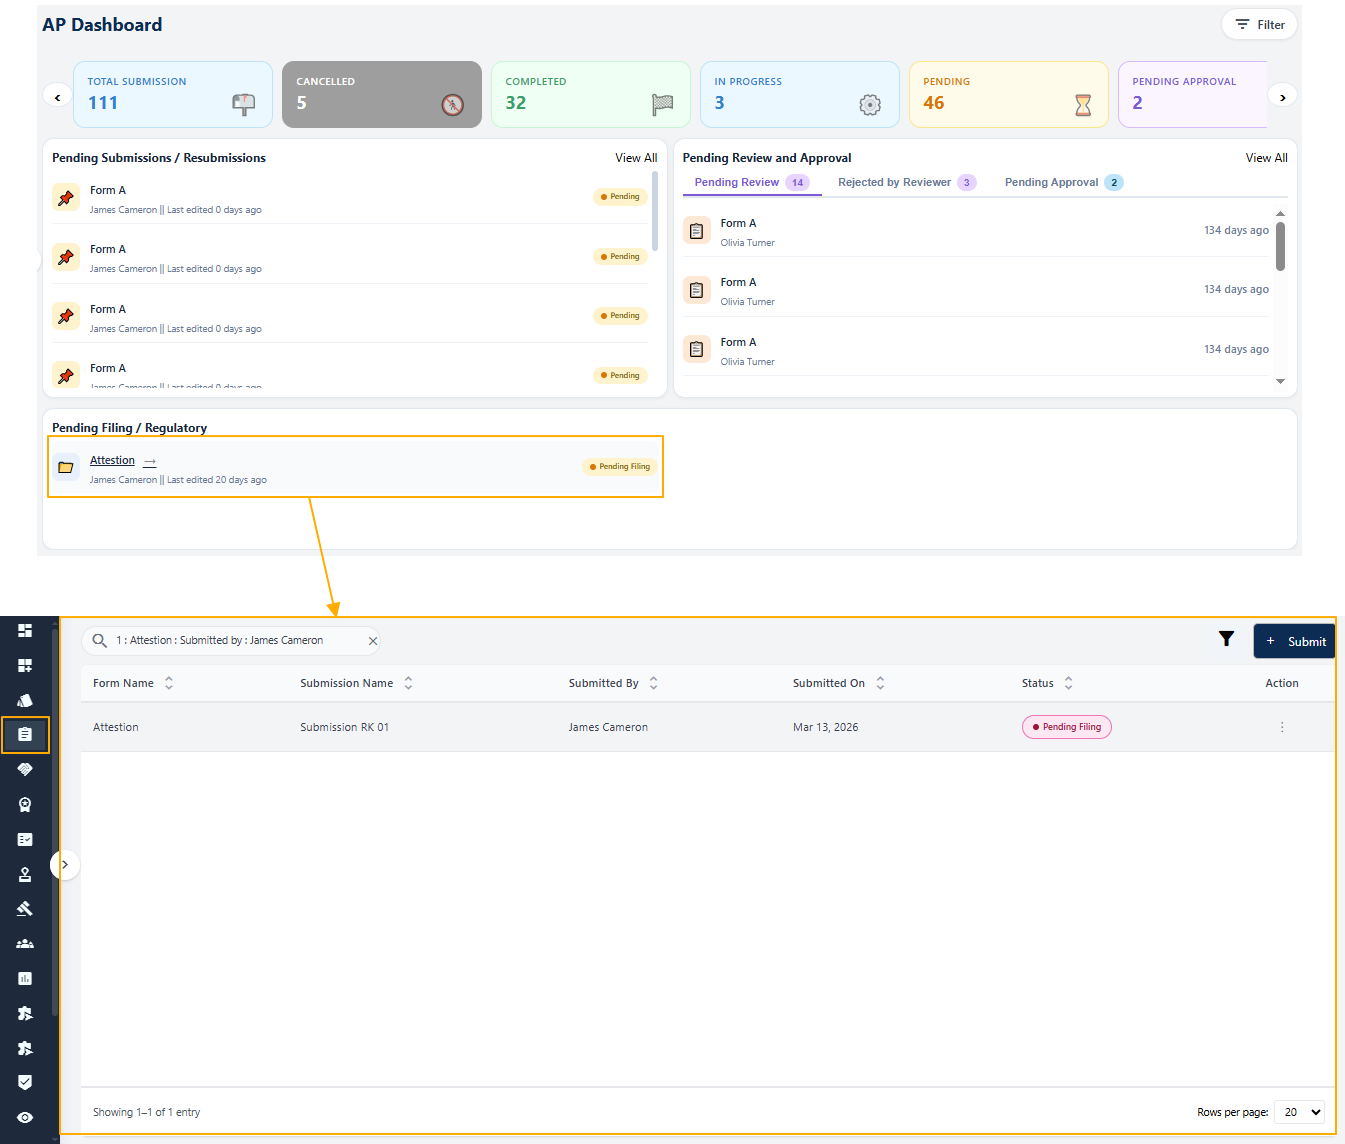Click James Cameron in Submitted By column

tap(608, 727)
